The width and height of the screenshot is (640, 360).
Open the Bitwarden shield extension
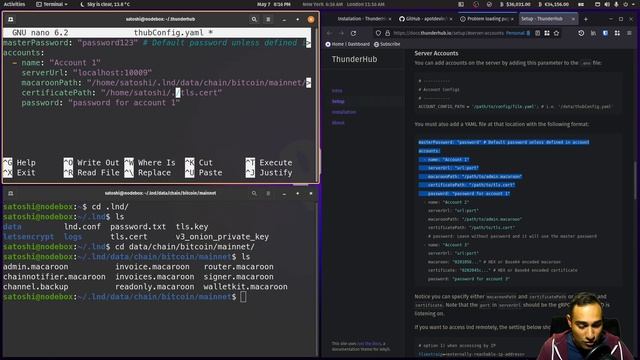point(605,33)
